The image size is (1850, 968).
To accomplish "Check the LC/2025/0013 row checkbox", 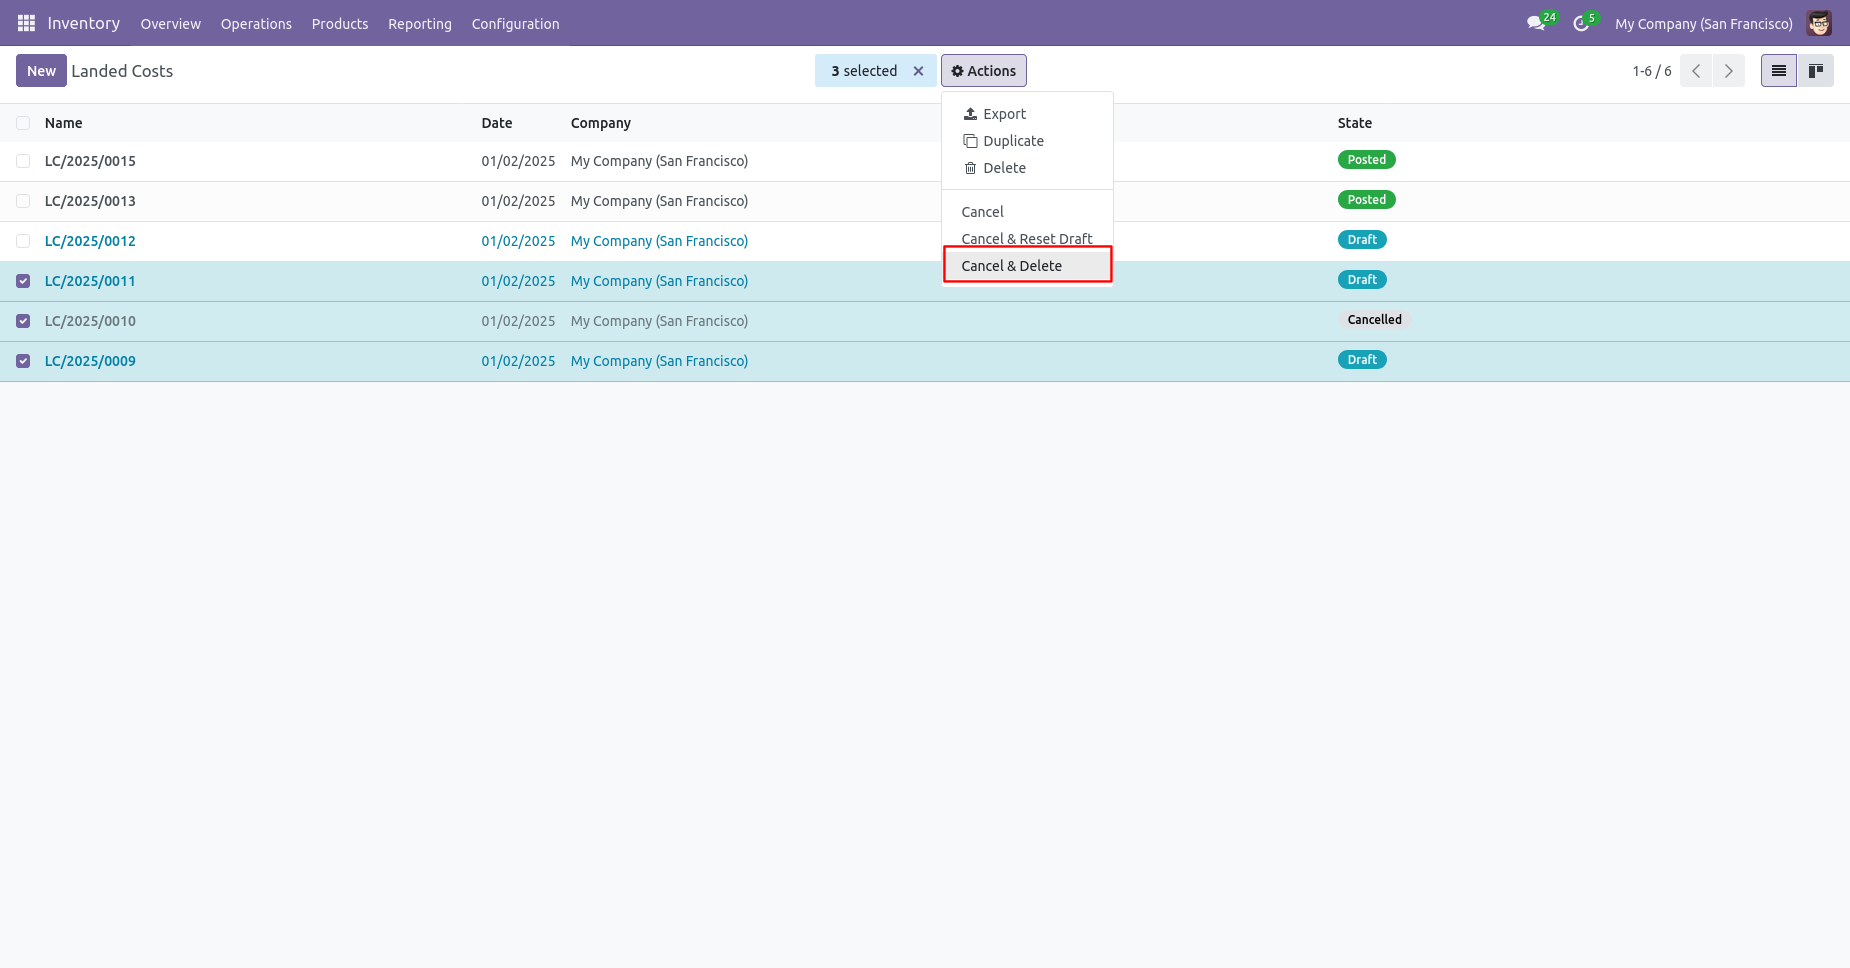I will (x=23, y=201).
